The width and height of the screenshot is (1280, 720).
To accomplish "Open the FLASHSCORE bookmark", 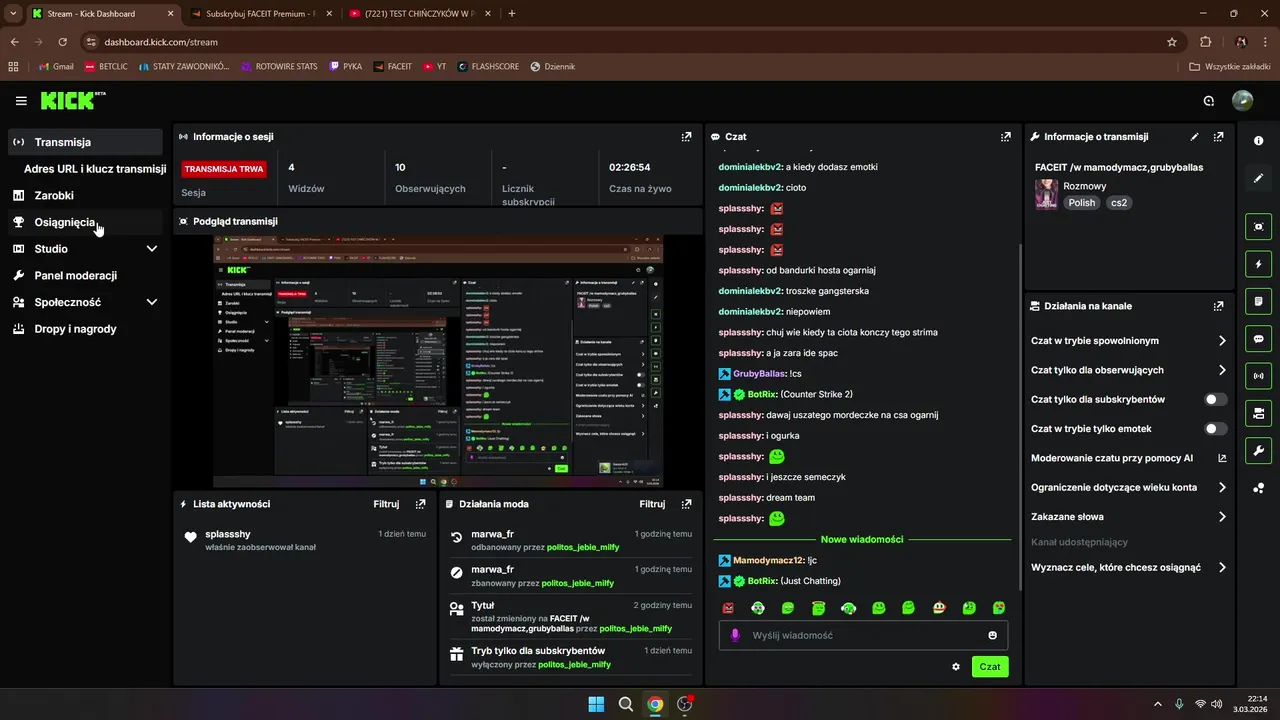I will pos(488,67).
